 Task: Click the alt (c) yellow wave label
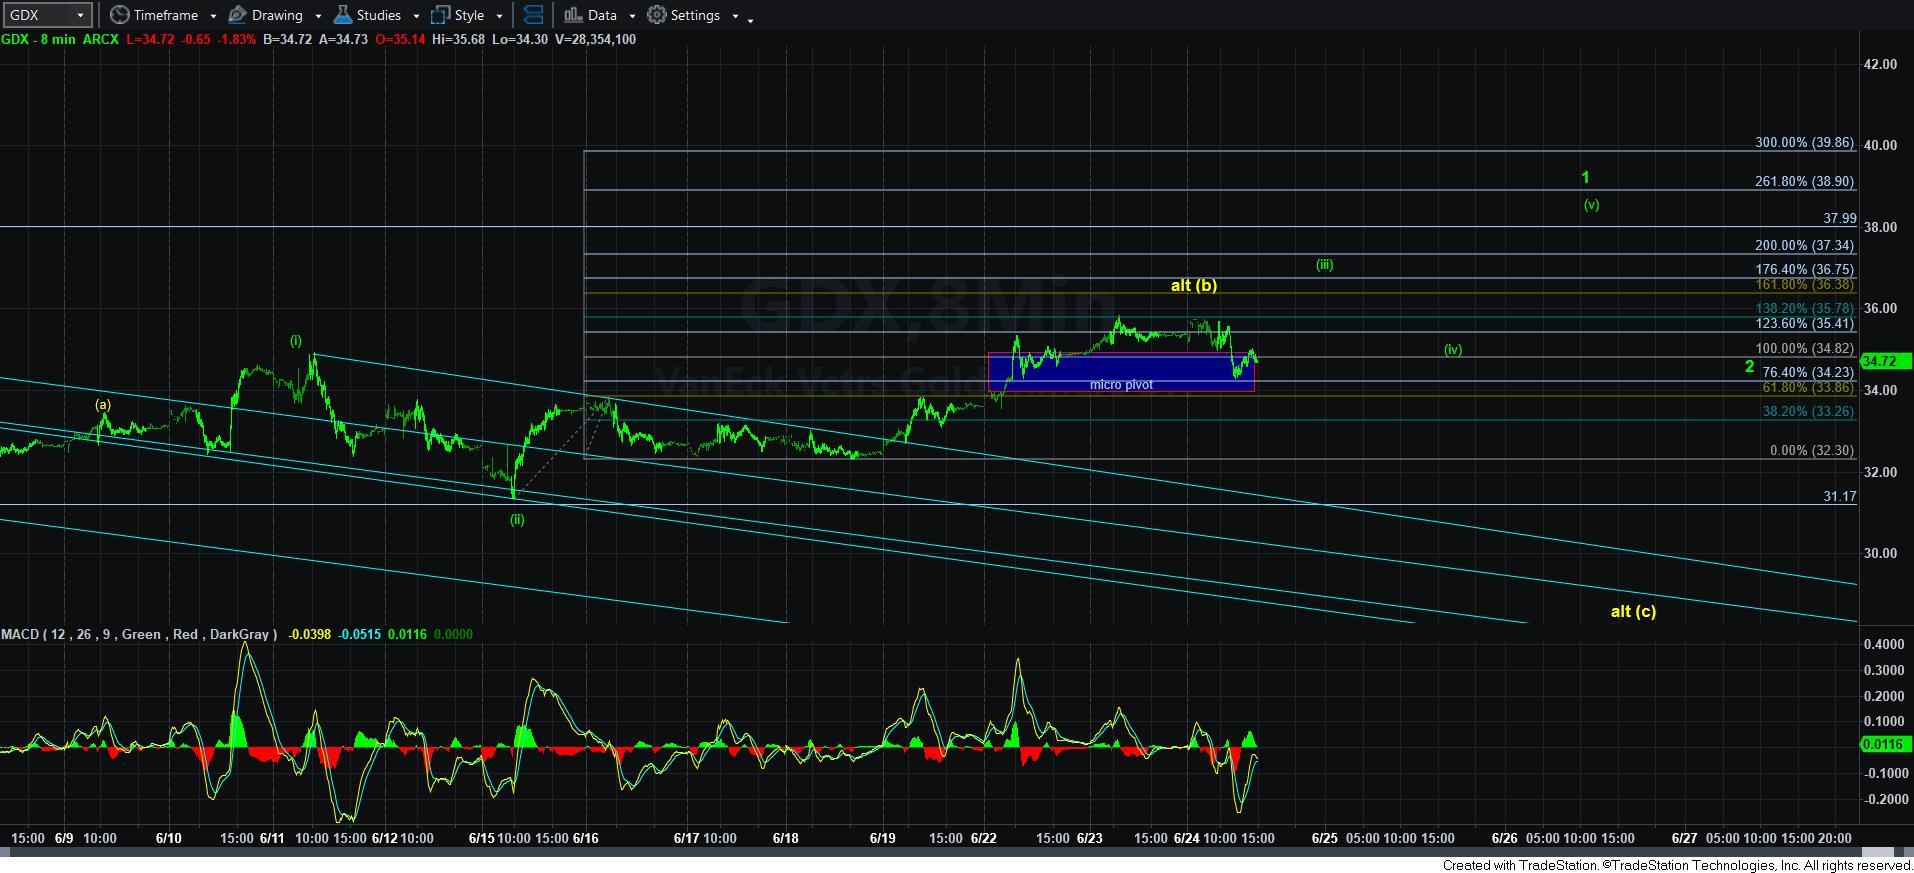pos(1633,611)
